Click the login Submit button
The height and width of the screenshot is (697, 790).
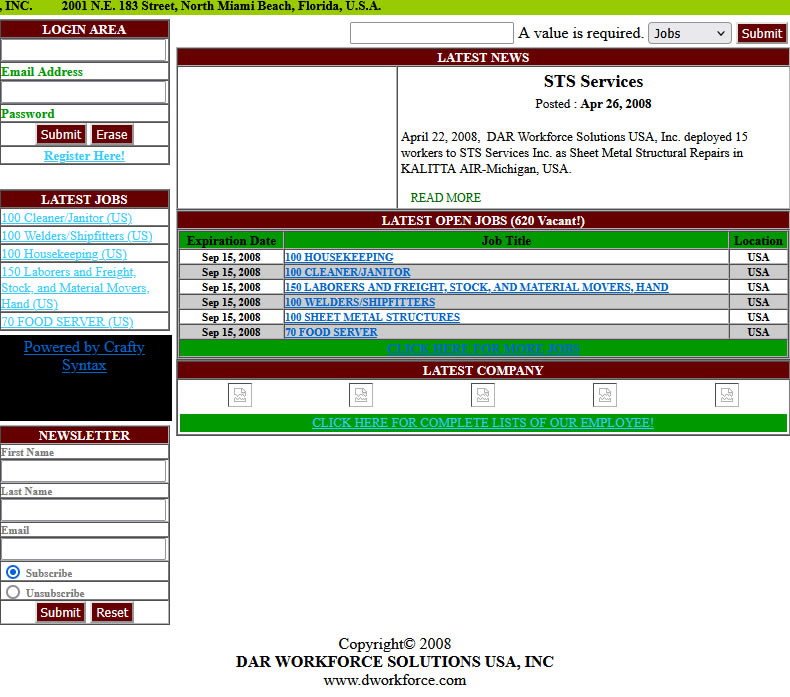click(x=61, y=134)
